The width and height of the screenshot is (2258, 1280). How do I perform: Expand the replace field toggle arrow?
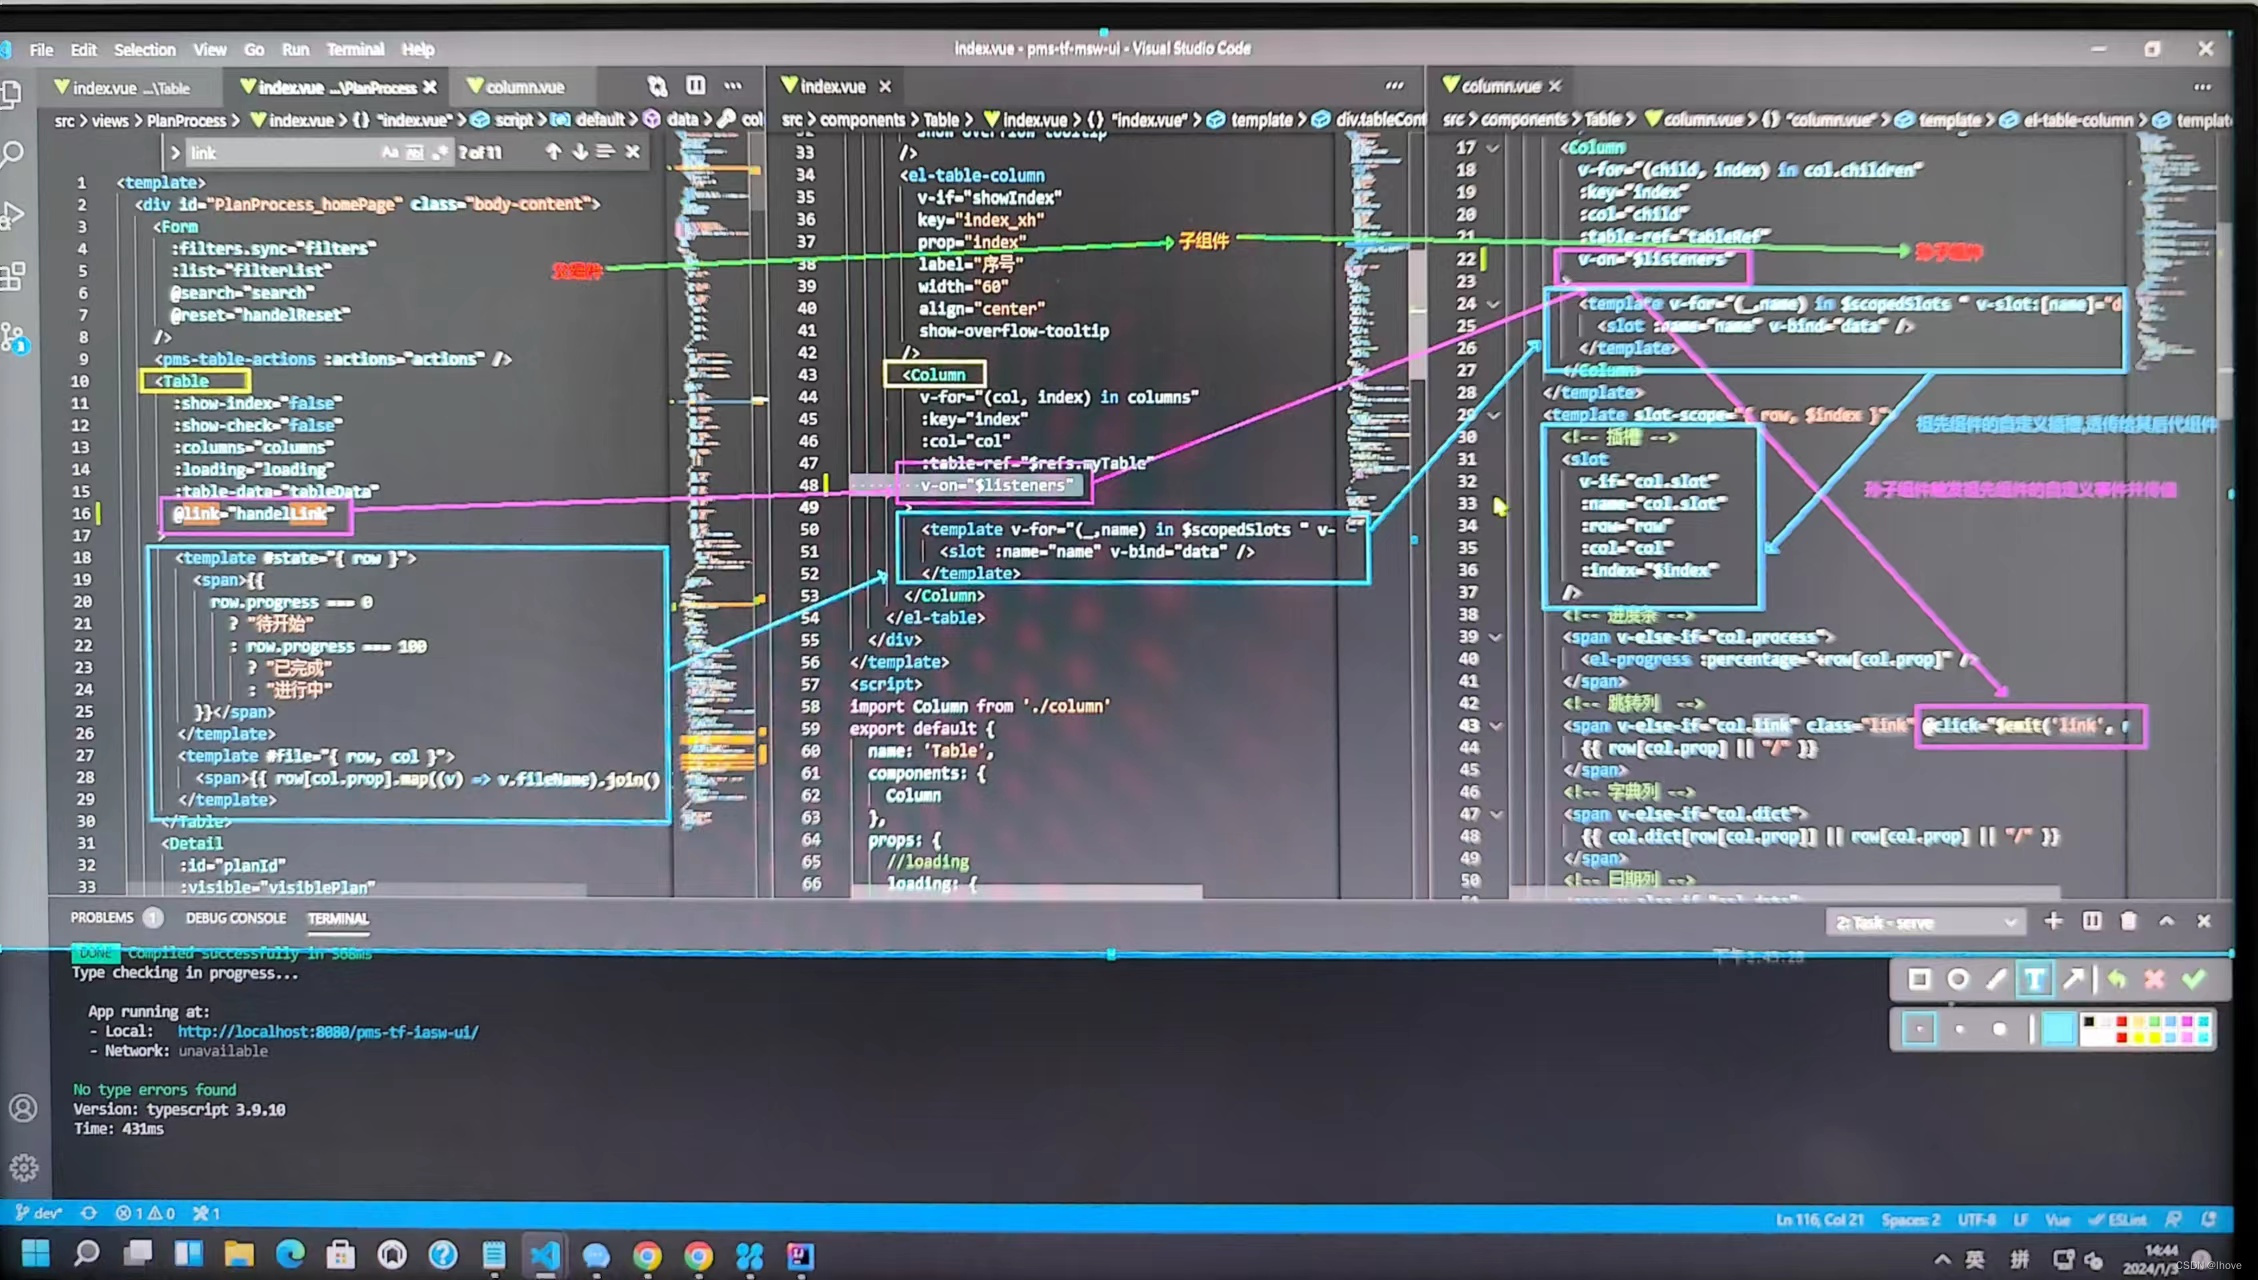click(x=175, y=153)
